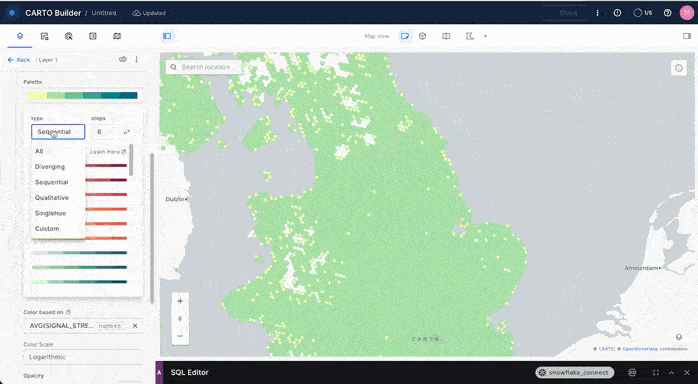Click the palette list scrollbar
This screenshot has height=384, width=698.
point(131,160)
